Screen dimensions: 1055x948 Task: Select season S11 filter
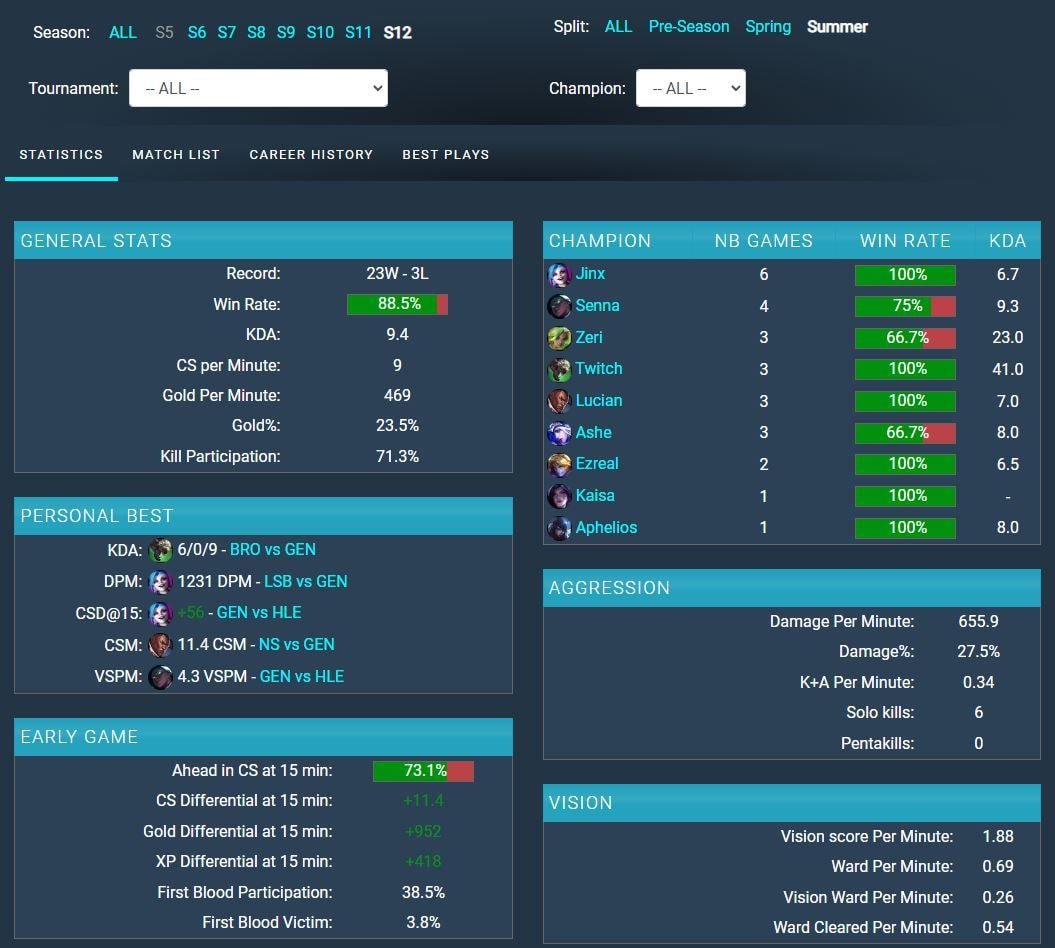coord(358,32)
